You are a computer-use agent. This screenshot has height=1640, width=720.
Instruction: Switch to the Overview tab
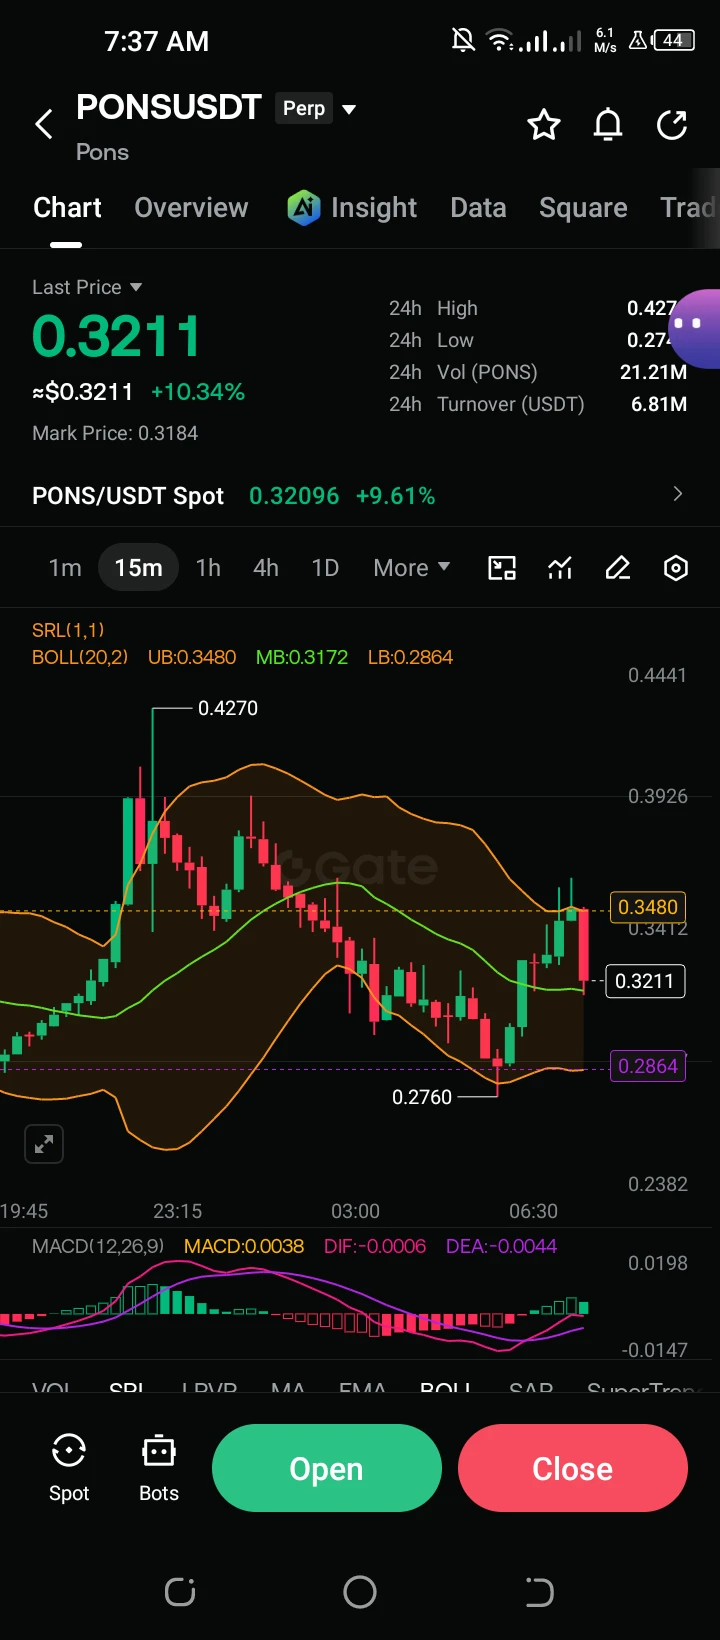click(x=191, y=208)
